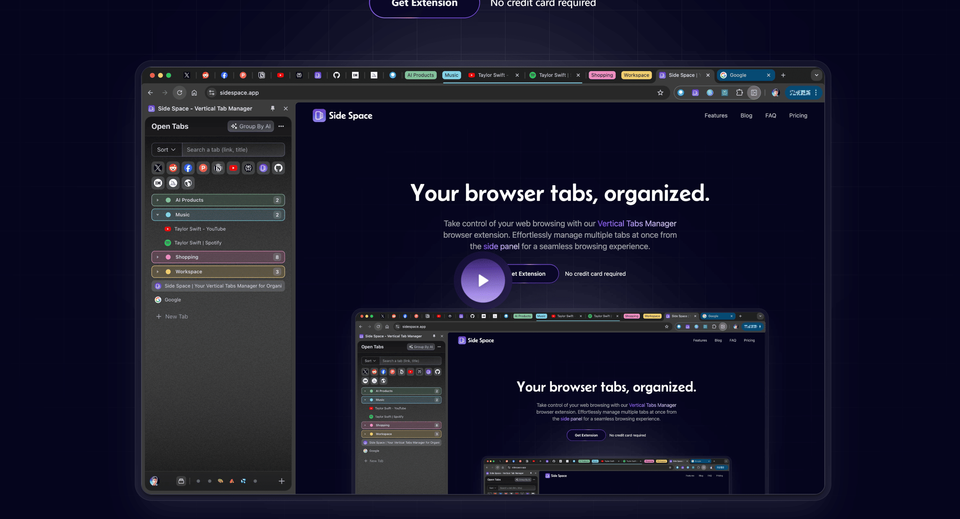Image resolution: width=960 pixels, height=519 pixels.
Task: Click the plus icon at side panel bottom
Action: 281,481
